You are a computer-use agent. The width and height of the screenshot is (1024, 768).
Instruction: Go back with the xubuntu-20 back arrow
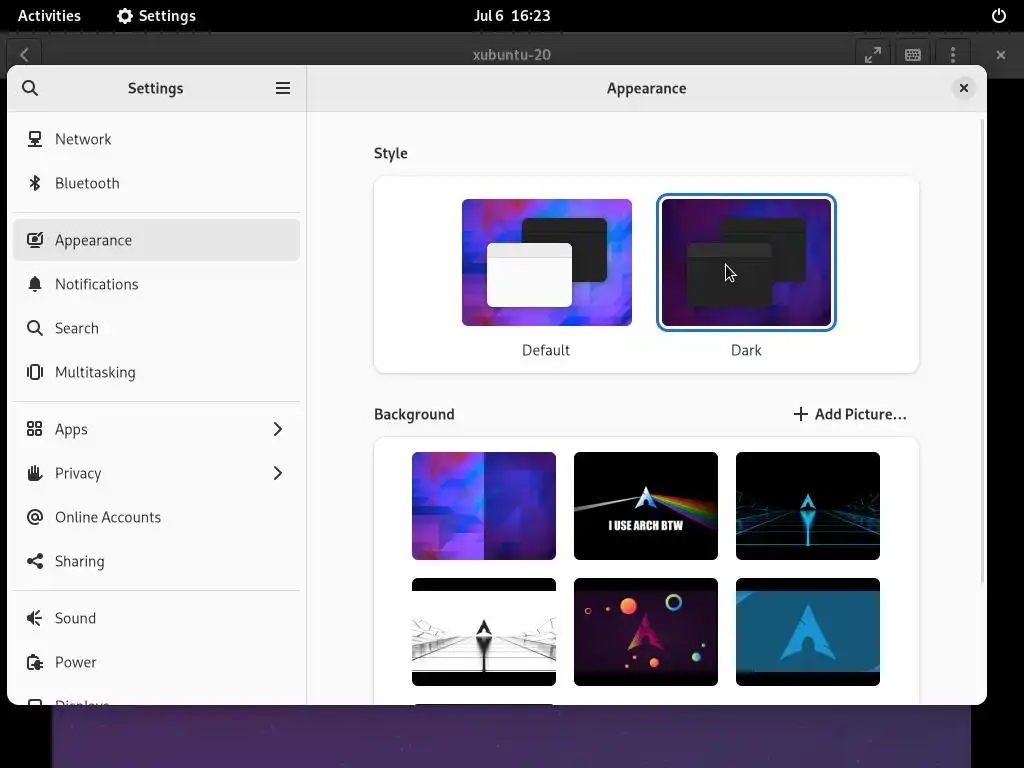click(x=24, y=55)
